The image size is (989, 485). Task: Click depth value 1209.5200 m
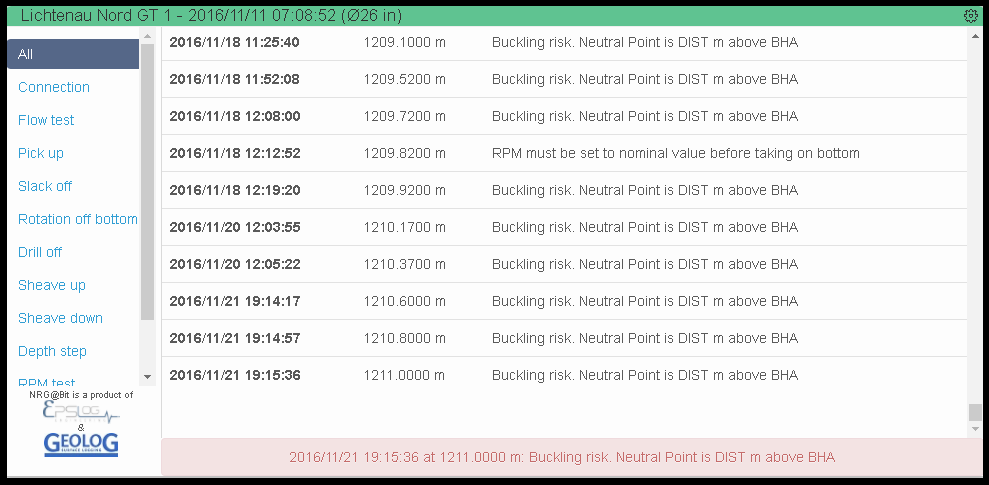pyautogui.click(x=404, y=79)
